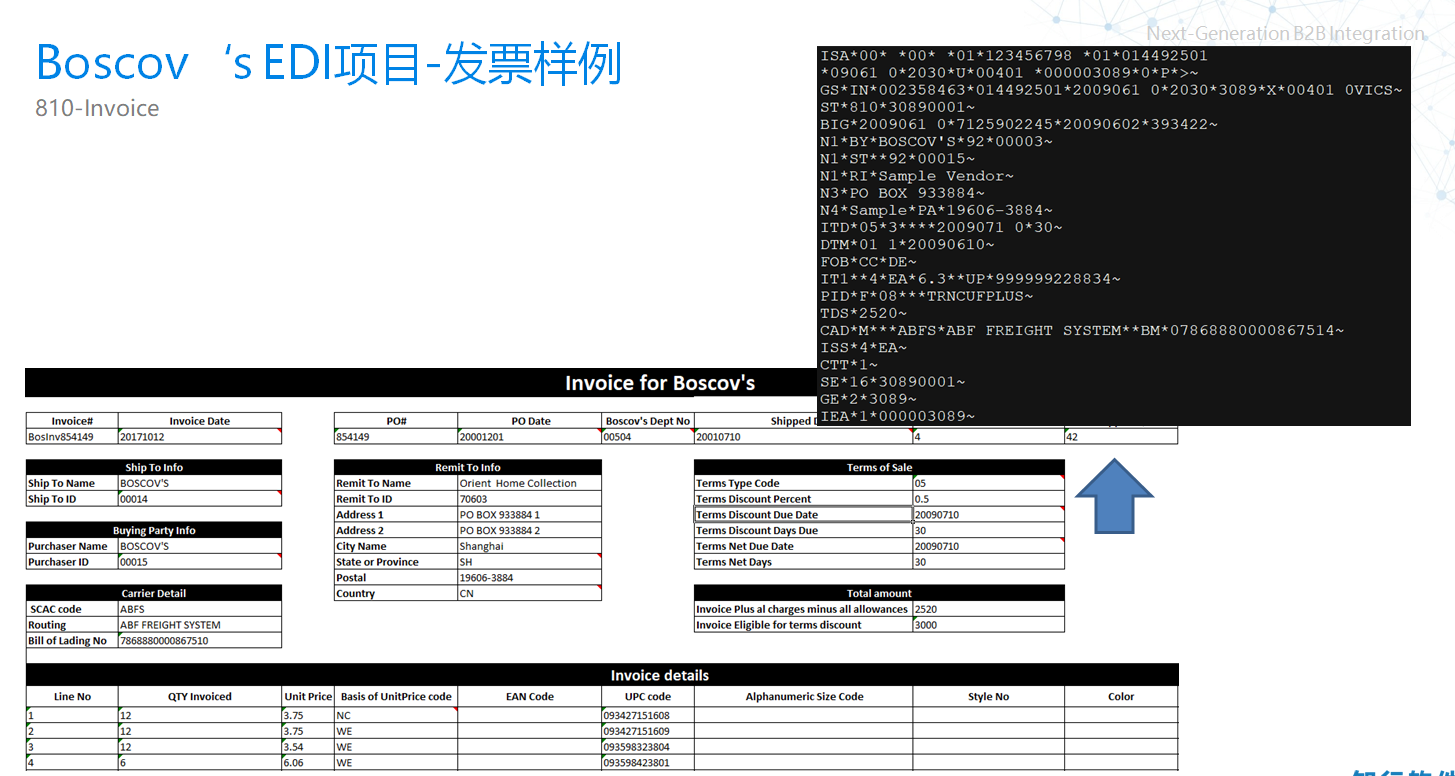The width and height of the screenshot is (1455, 776).
Task: Click the "Total amount" section header
Action: 879,593
